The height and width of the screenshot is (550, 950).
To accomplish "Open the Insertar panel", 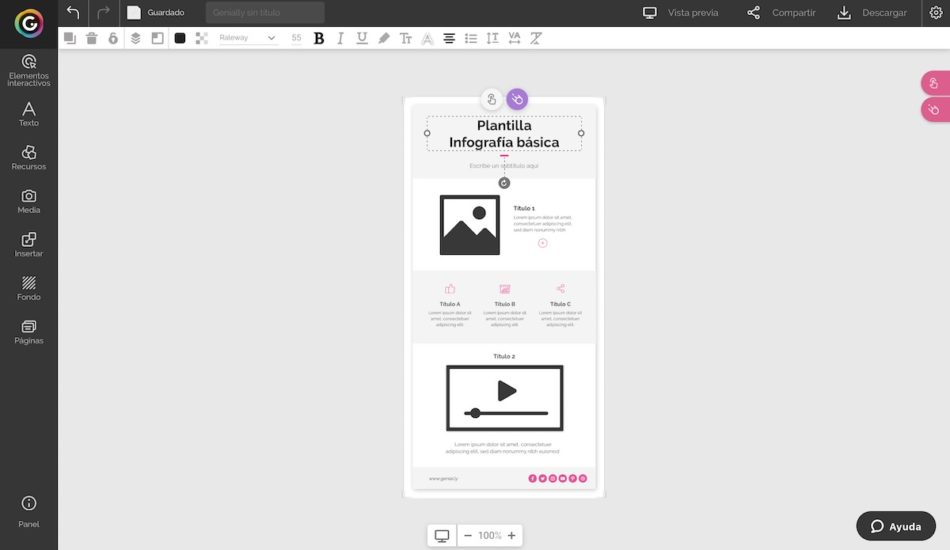I will pyautogui.click(x=29, y=244).
